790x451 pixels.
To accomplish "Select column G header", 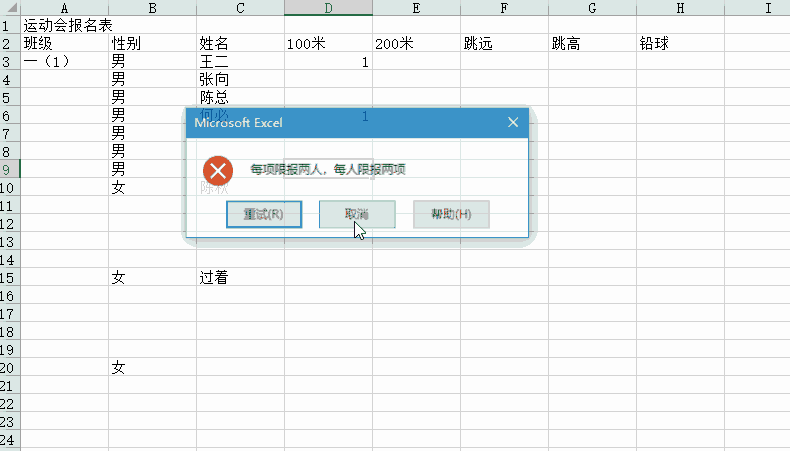I will point(592,8).
